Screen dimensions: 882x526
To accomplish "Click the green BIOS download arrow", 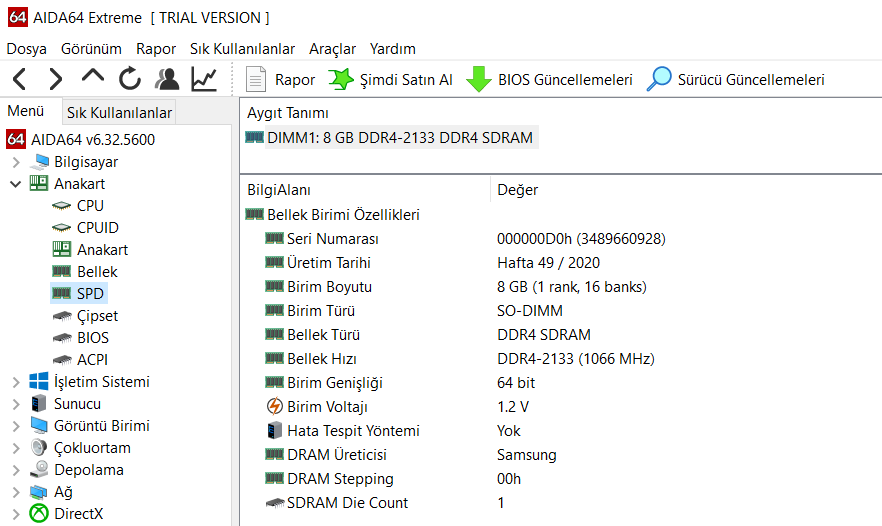I will [479, 79].
